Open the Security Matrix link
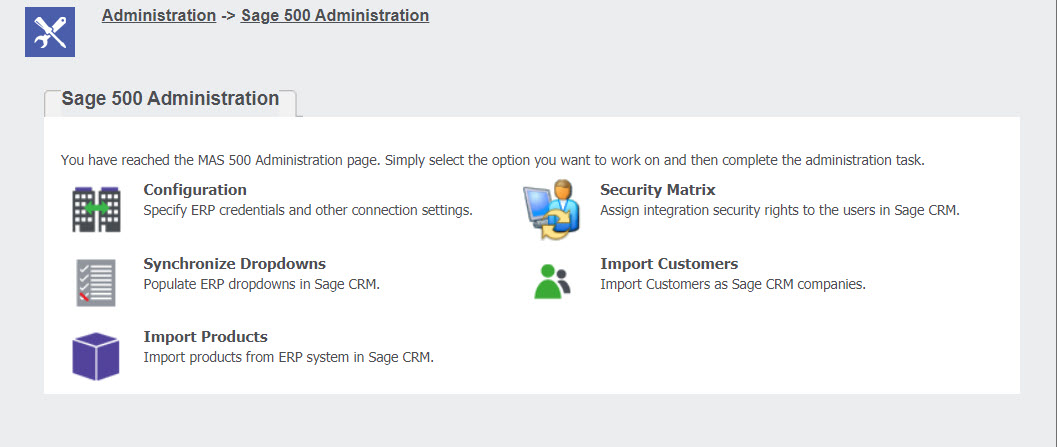 pos(658,189)
